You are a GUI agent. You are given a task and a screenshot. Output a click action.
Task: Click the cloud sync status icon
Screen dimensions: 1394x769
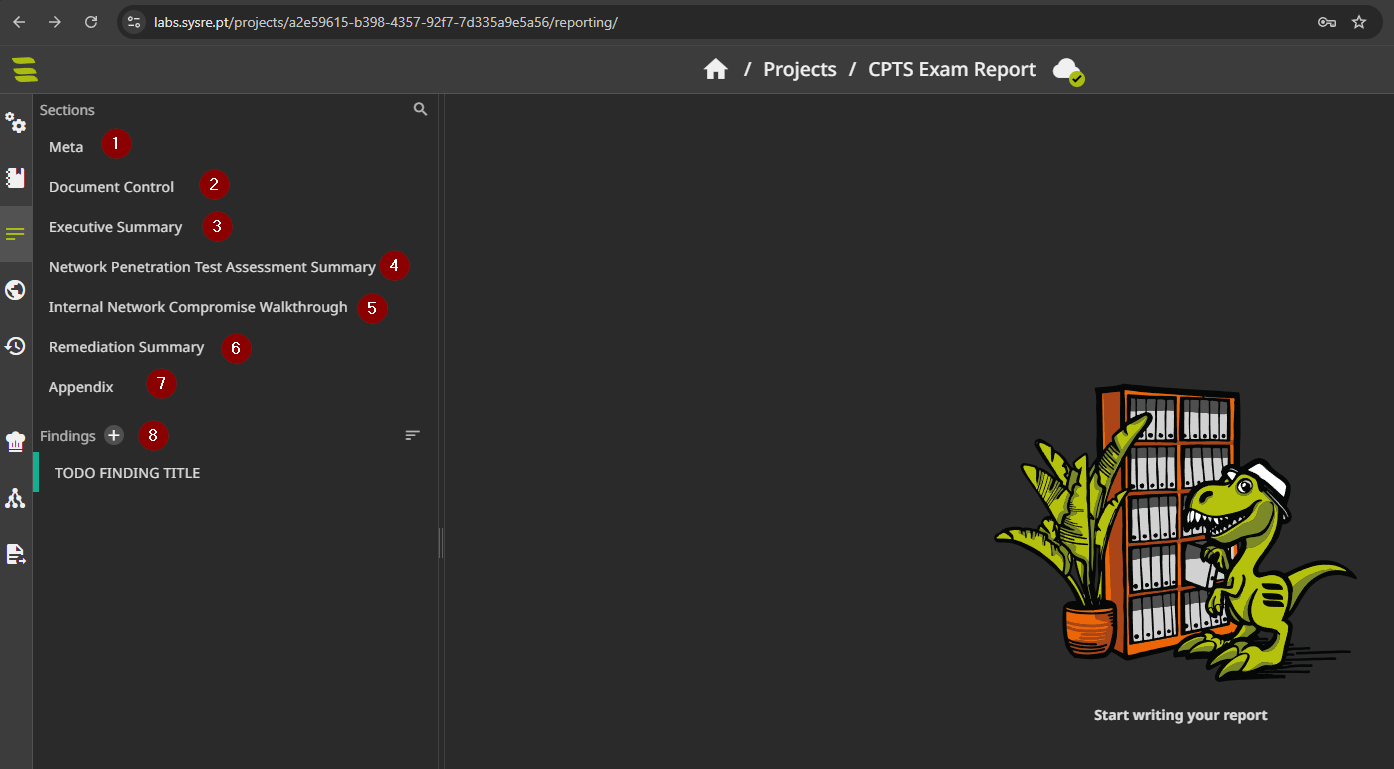coord(1068,70)
